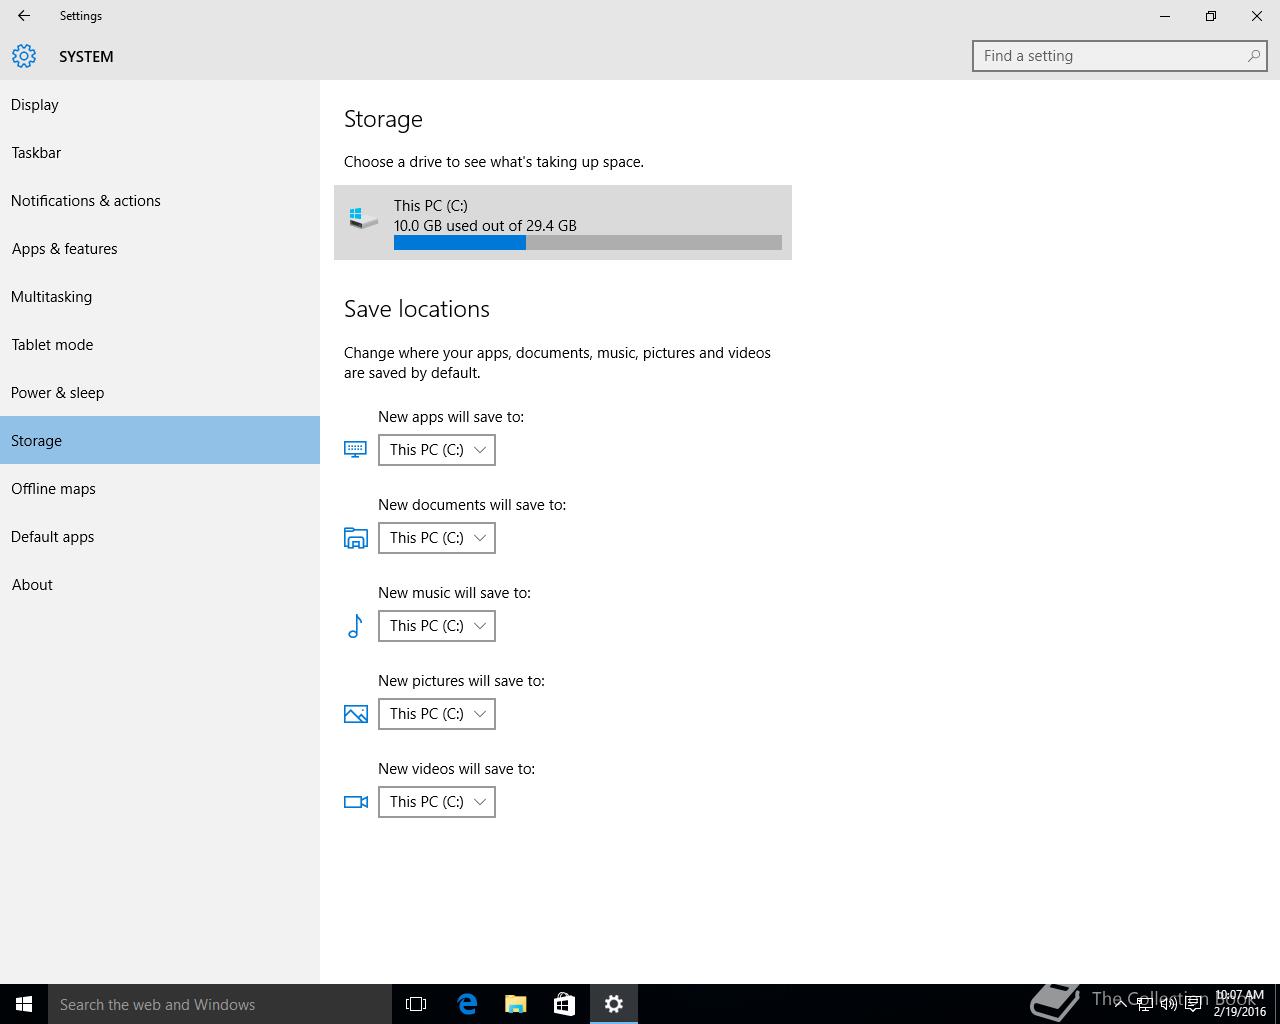1280x1024 pixels.
Task: Open the Windows Store taskbar icon
Action: click(564, 1004)
